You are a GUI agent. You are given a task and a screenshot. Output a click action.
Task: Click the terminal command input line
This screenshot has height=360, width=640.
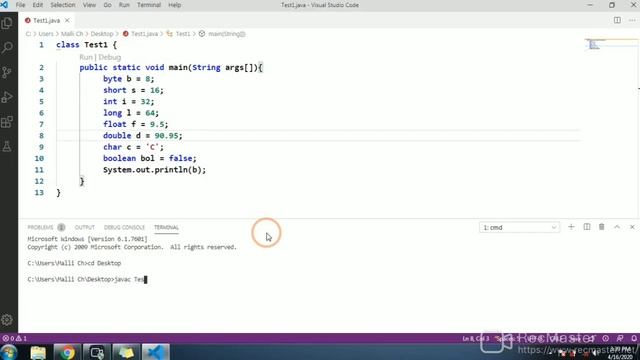pos(87,280)
